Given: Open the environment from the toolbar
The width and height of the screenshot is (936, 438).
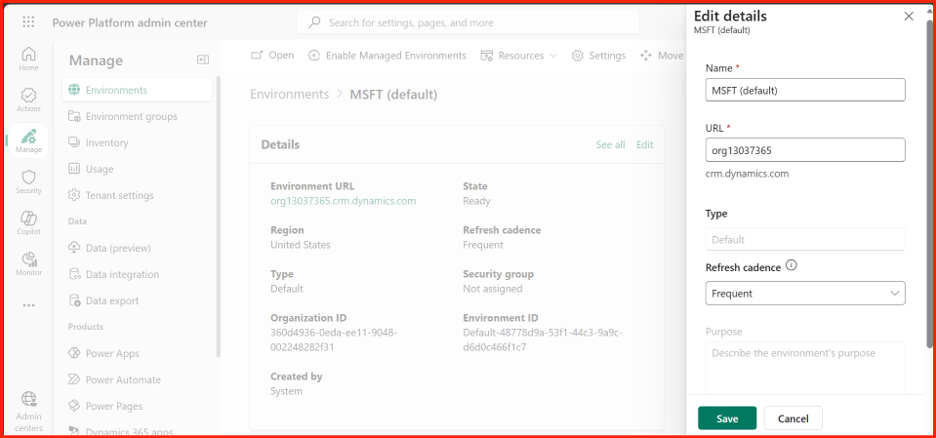Looking at the screenshot, I should [x=272, y=55].
